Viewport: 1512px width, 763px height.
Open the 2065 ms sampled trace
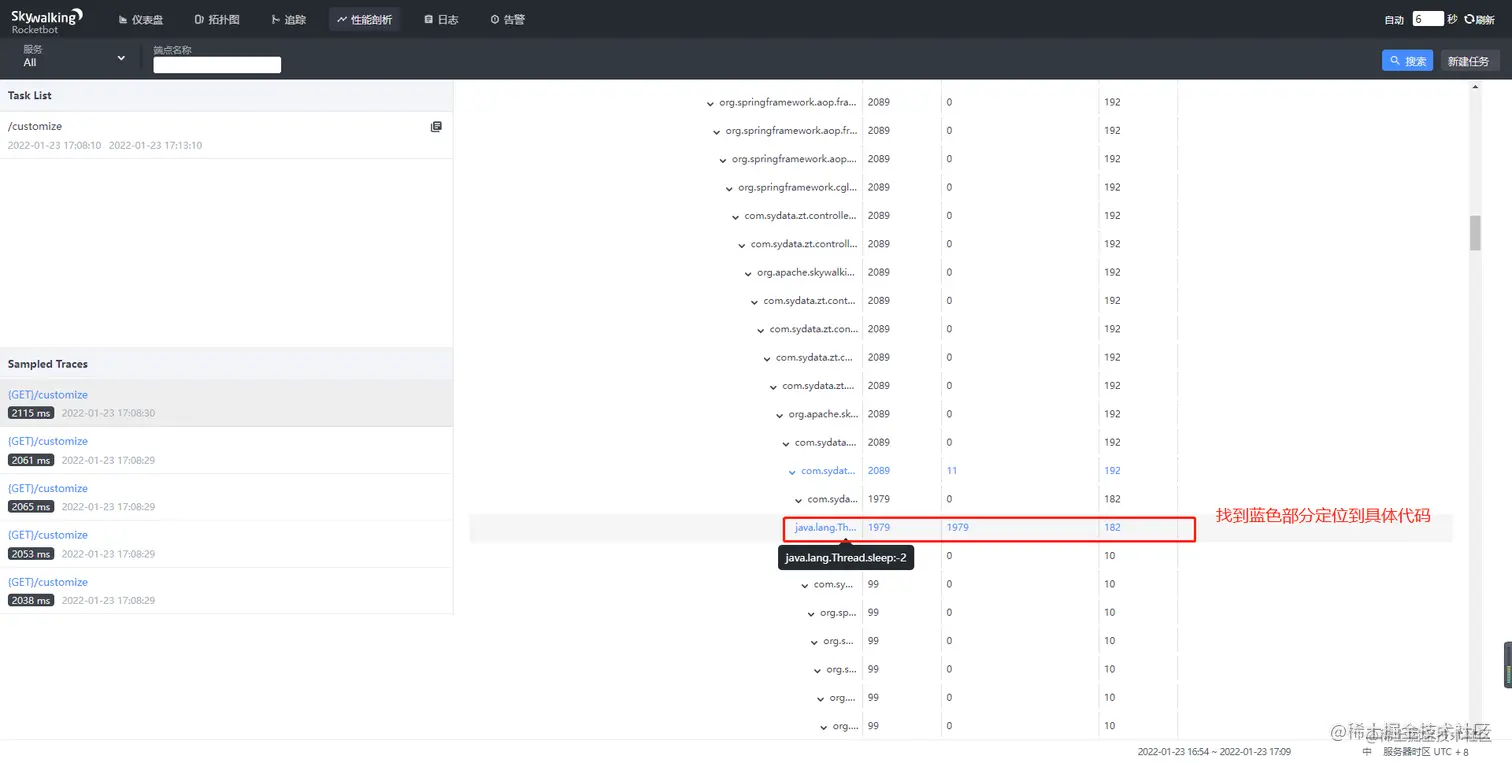(226, 497)
